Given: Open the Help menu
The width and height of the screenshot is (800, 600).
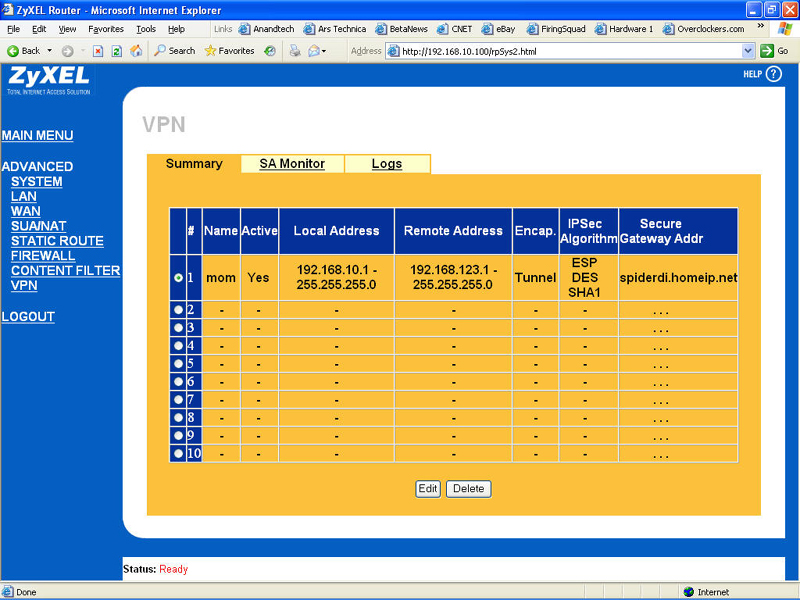Looking at the screenshot, I should tap(177, 29).
